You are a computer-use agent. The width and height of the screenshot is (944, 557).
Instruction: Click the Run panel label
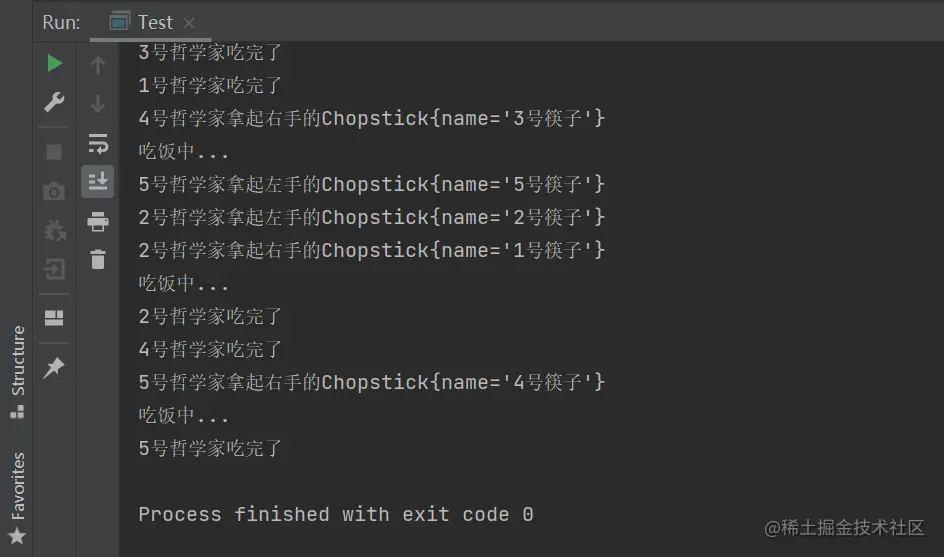(x=62, y=22)
